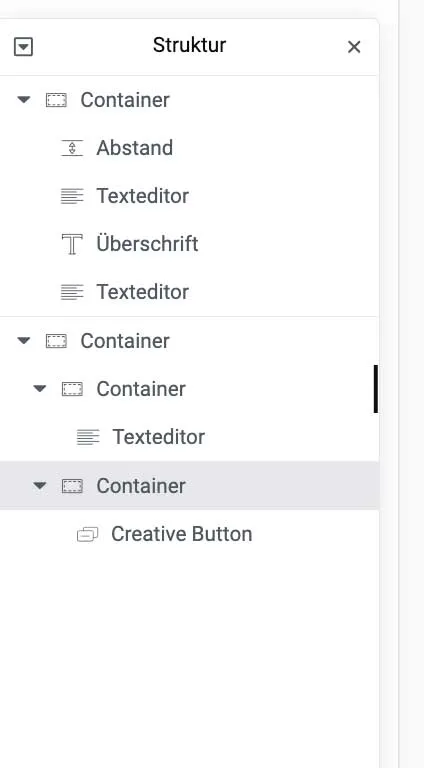The image size is (424, 768).
Task: Click the dashed box icon of the topmost Container
Action: [56, 100]
